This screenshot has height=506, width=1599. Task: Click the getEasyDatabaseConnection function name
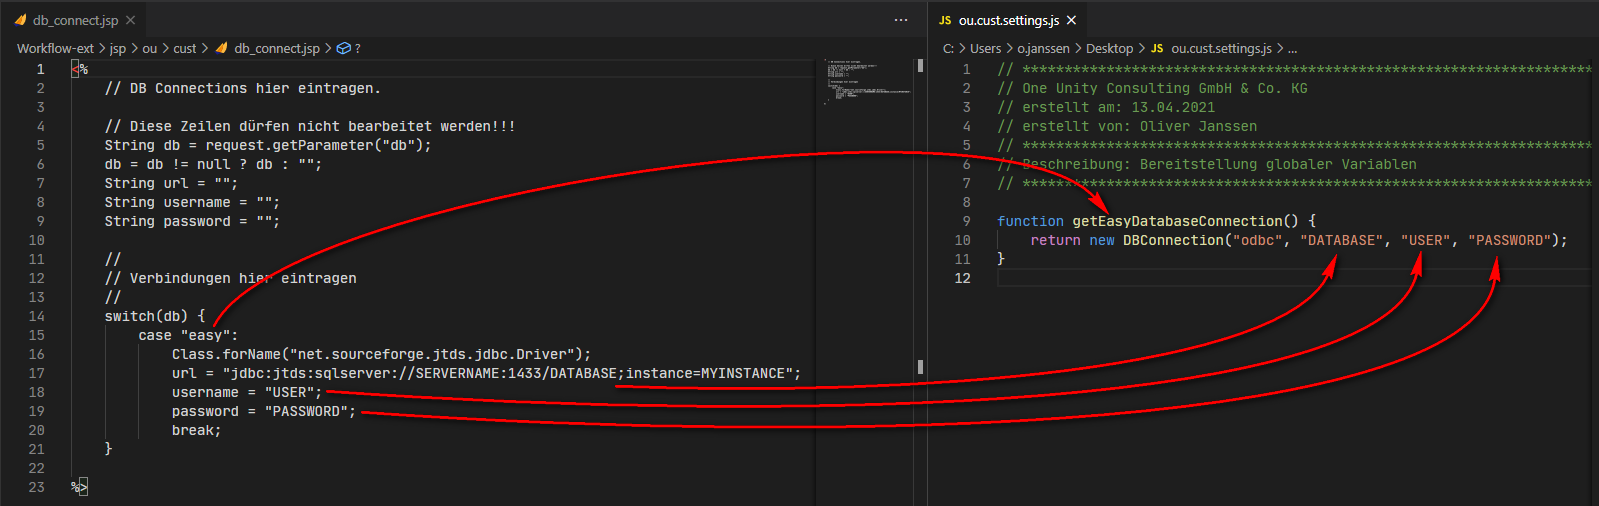click(1177, 221)
